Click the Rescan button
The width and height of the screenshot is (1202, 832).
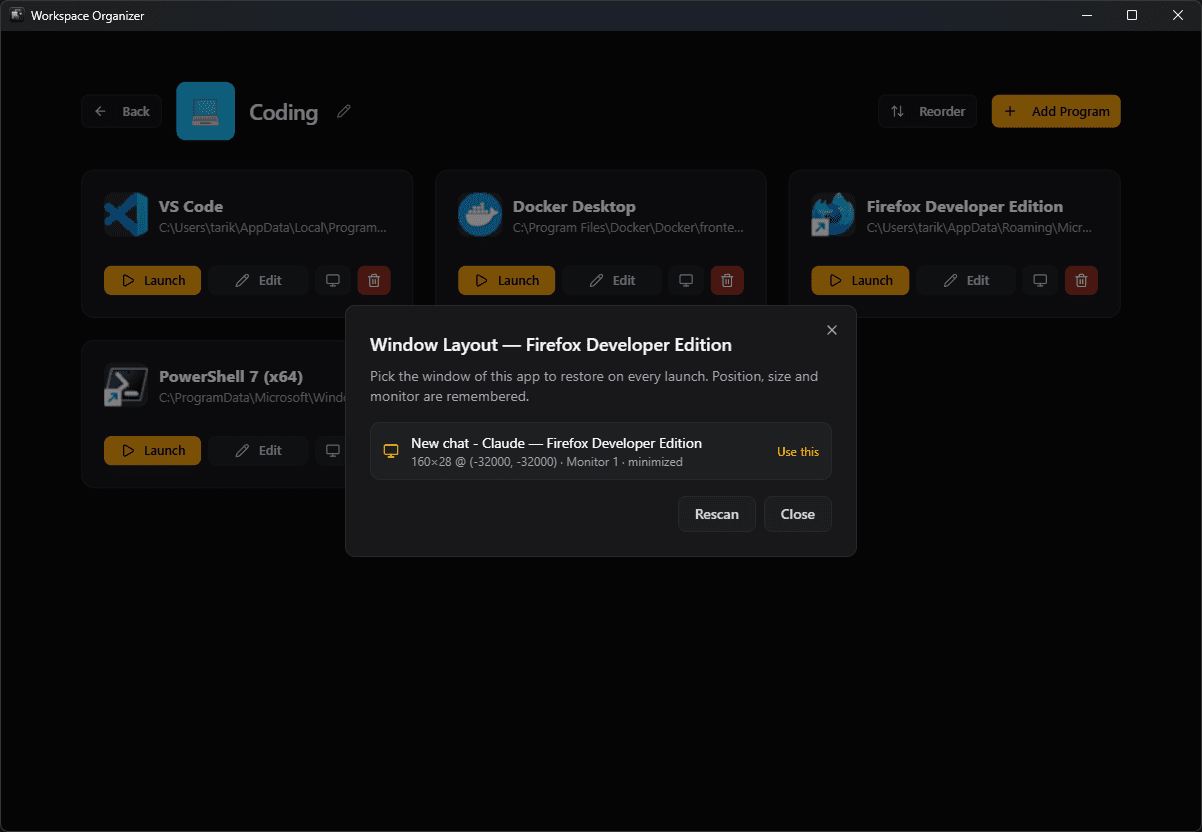(717, 514)
